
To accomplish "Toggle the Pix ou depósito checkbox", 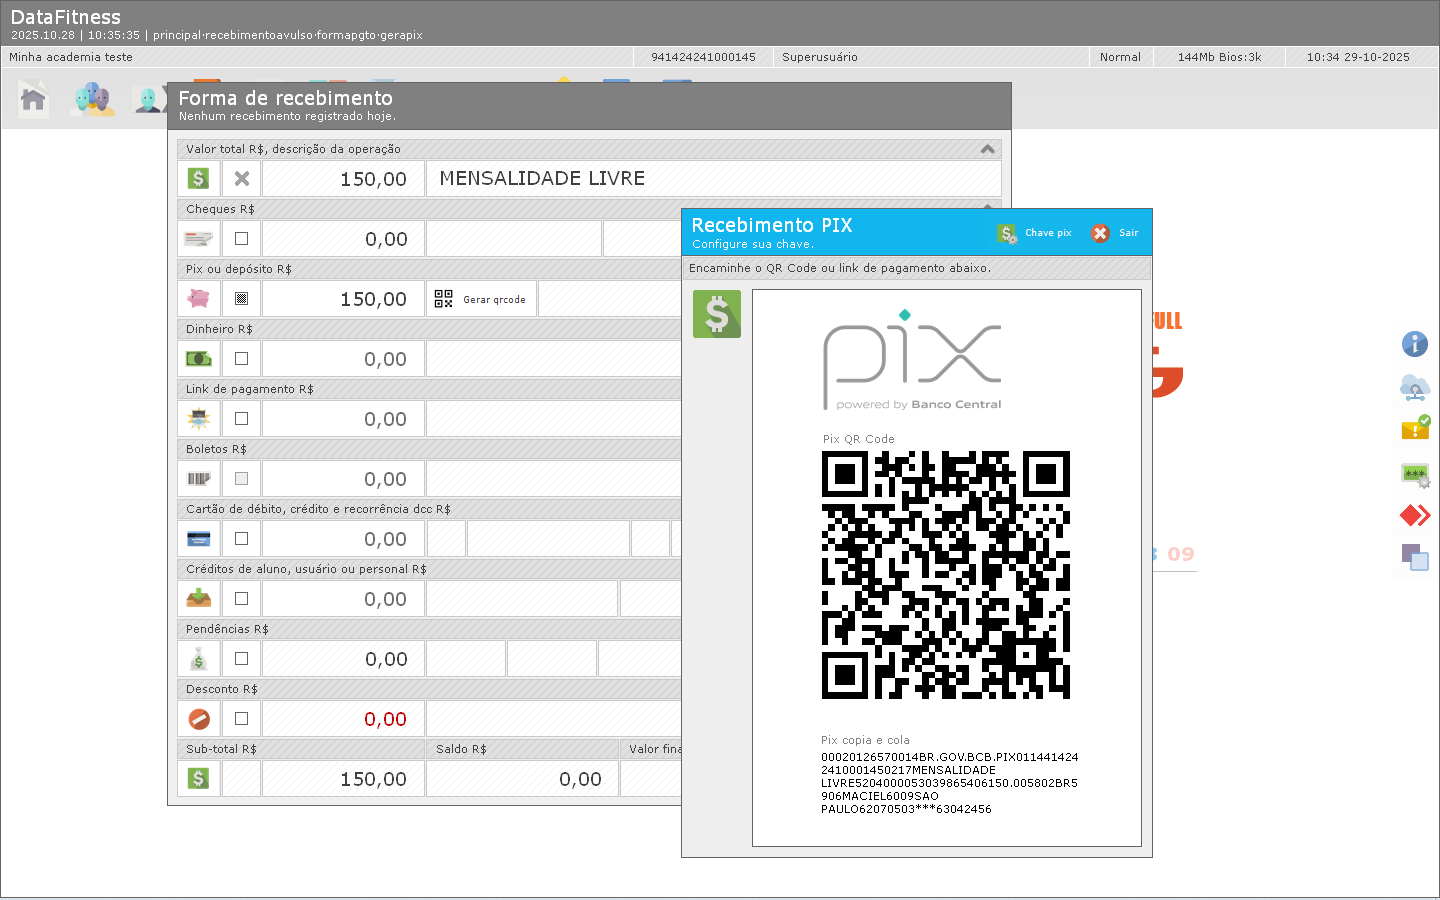I will point(241,299).
